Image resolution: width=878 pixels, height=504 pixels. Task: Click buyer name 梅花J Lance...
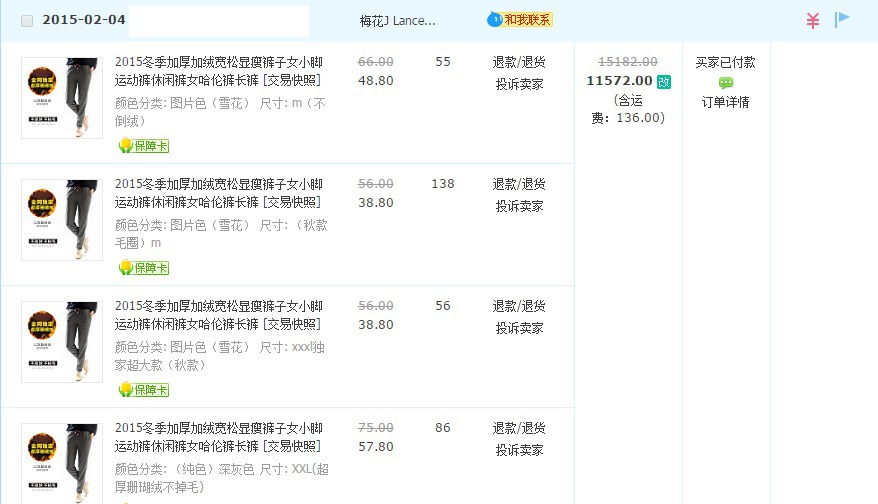click(397, 21)
